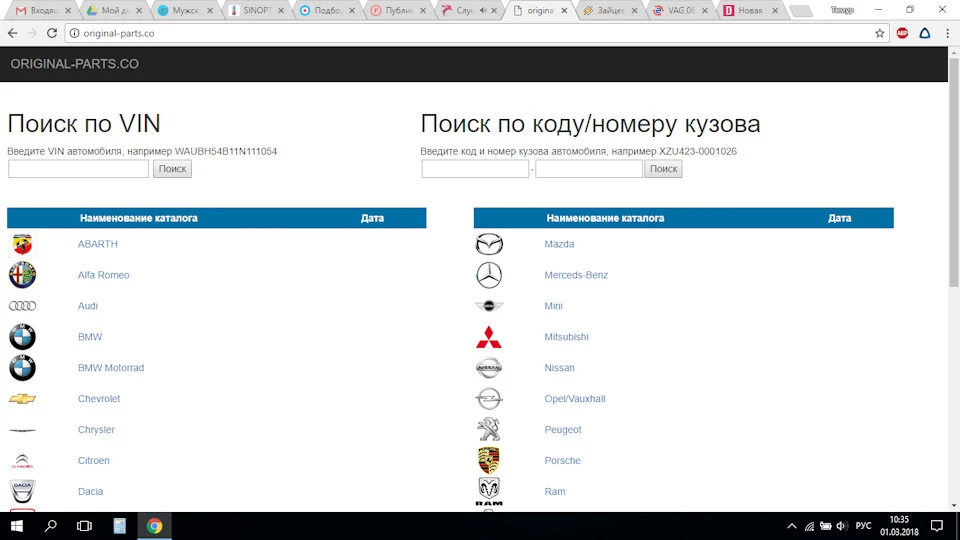Click the Audi four rings logo

(x=22, y=306)
